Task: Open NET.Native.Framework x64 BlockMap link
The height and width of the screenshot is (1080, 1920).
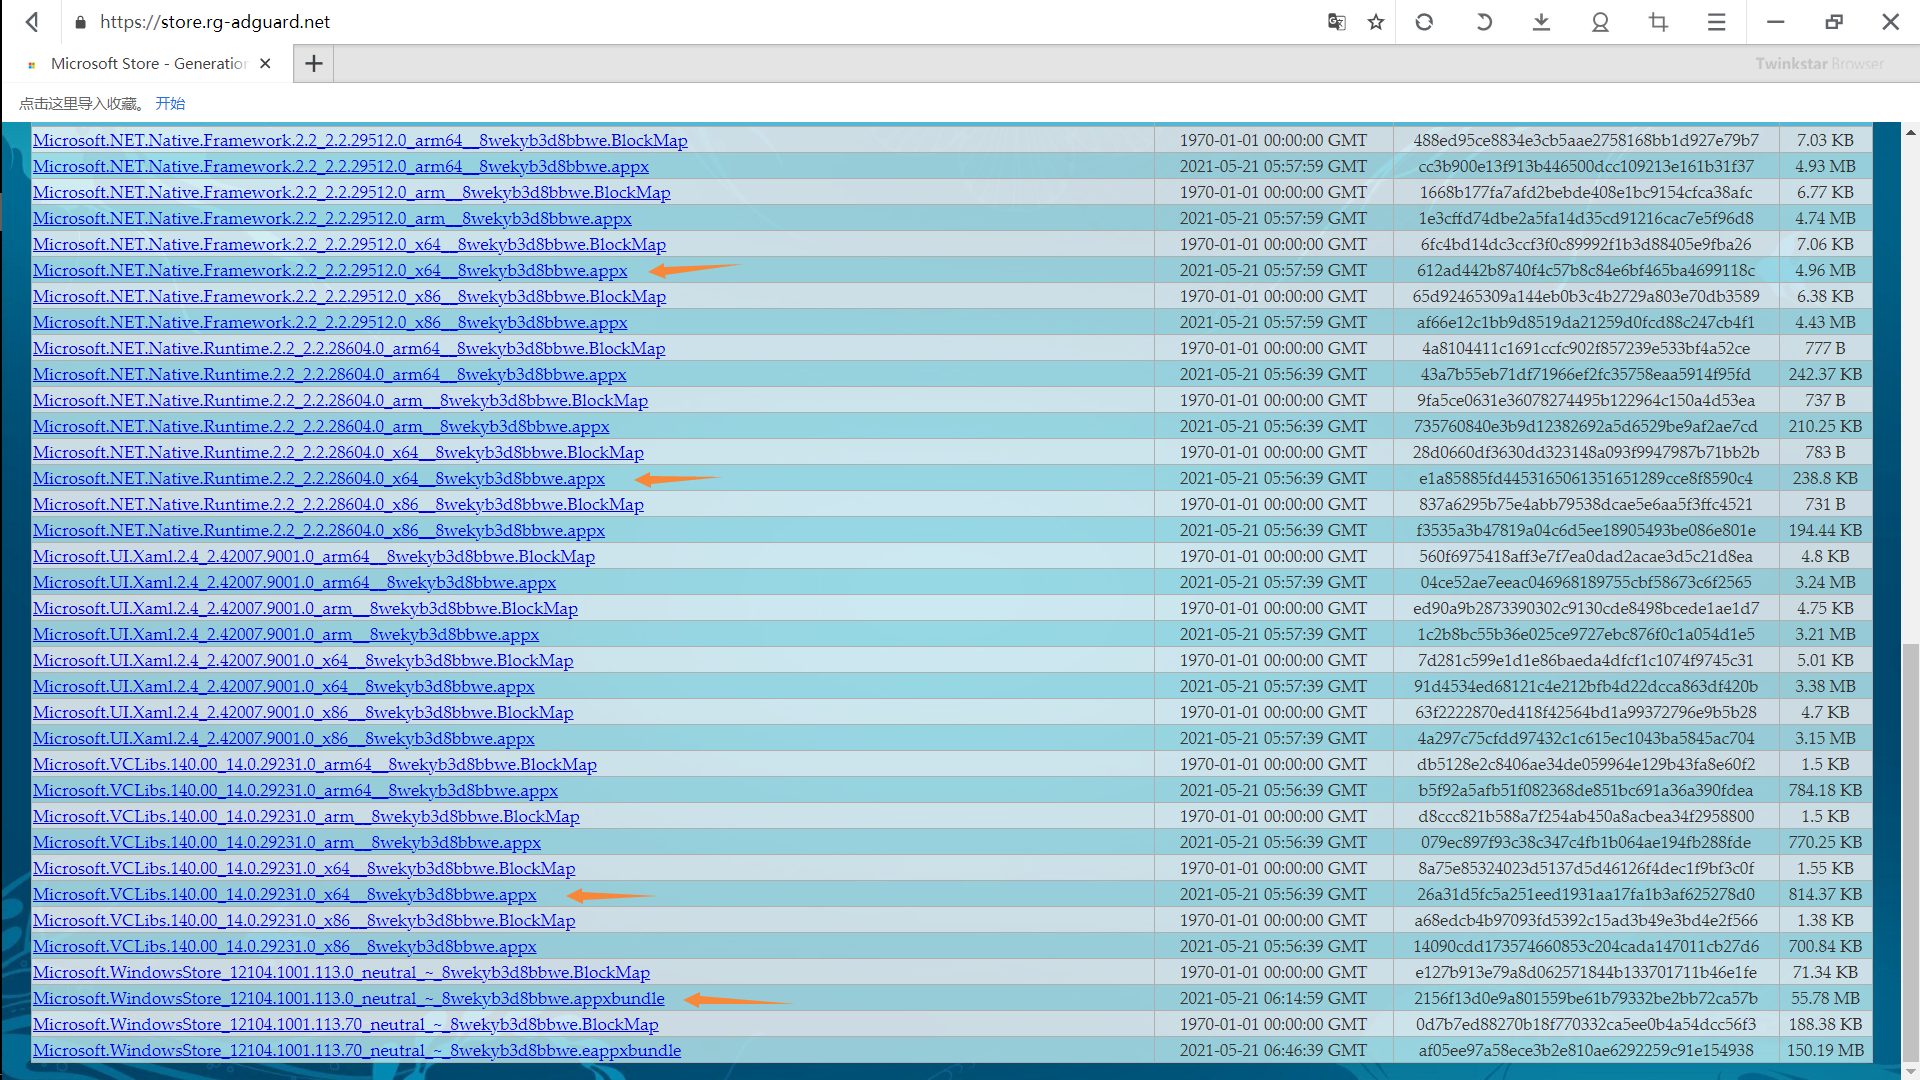Action: pos(349,244)
